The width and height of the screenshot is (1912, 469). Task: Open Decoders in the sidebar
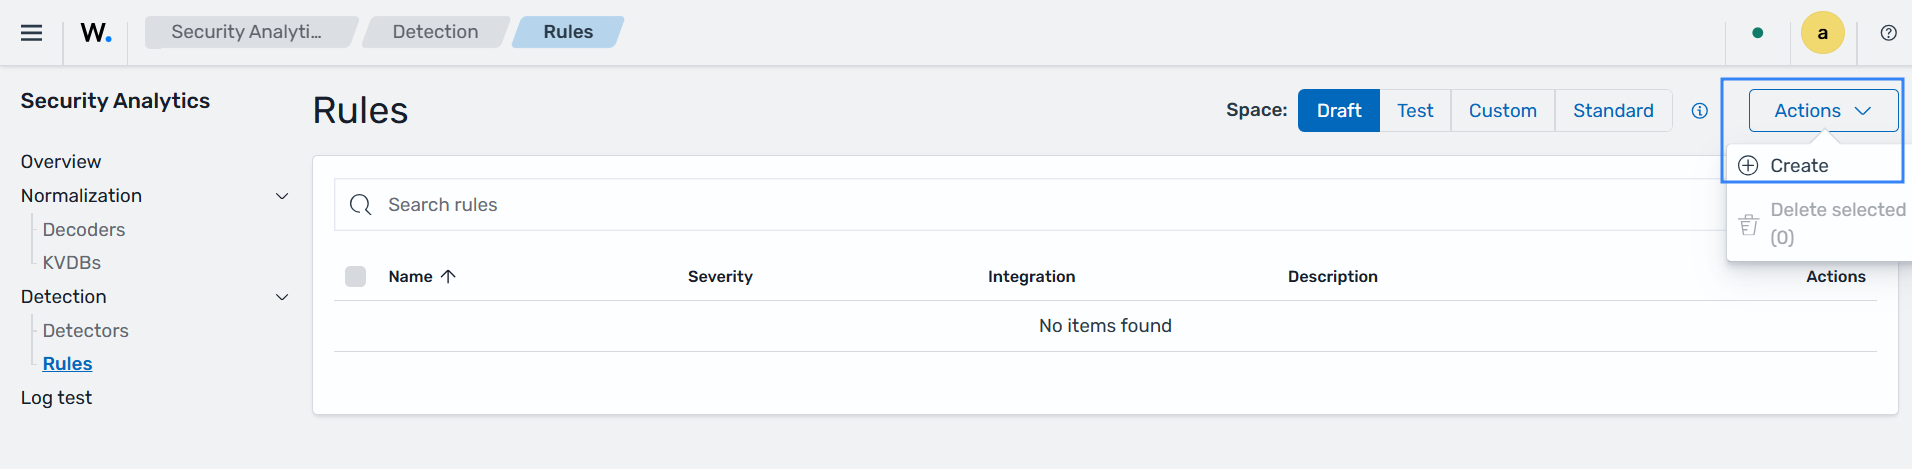pyautogui.click(x=84, y=230)
